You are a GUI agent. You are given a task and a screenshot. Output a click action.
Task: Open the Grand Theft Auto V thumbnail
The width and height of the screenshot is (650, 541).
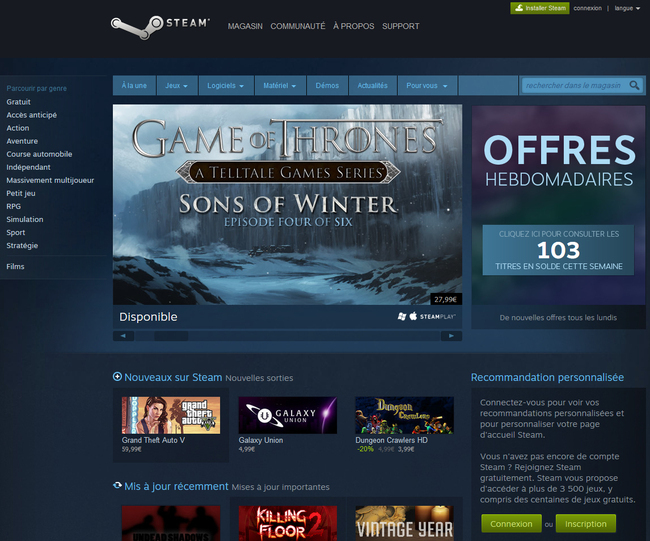coord(171,415)
